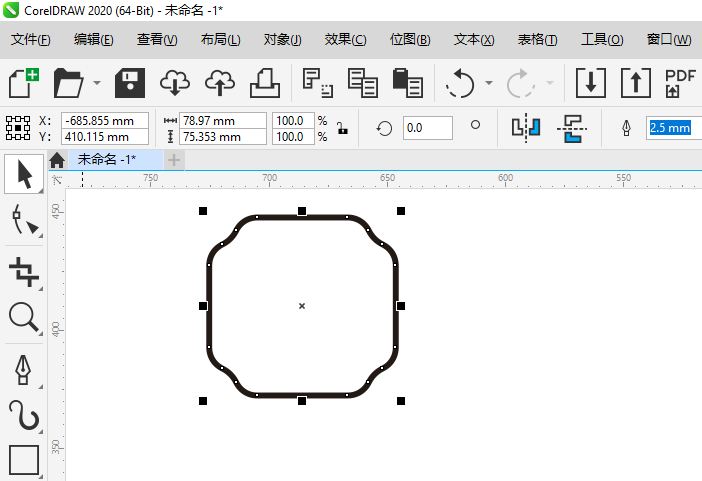Open the 对象(J) menu
This screenshot has width=702, height=481.
pyautogui.click(x=283, y=39)
